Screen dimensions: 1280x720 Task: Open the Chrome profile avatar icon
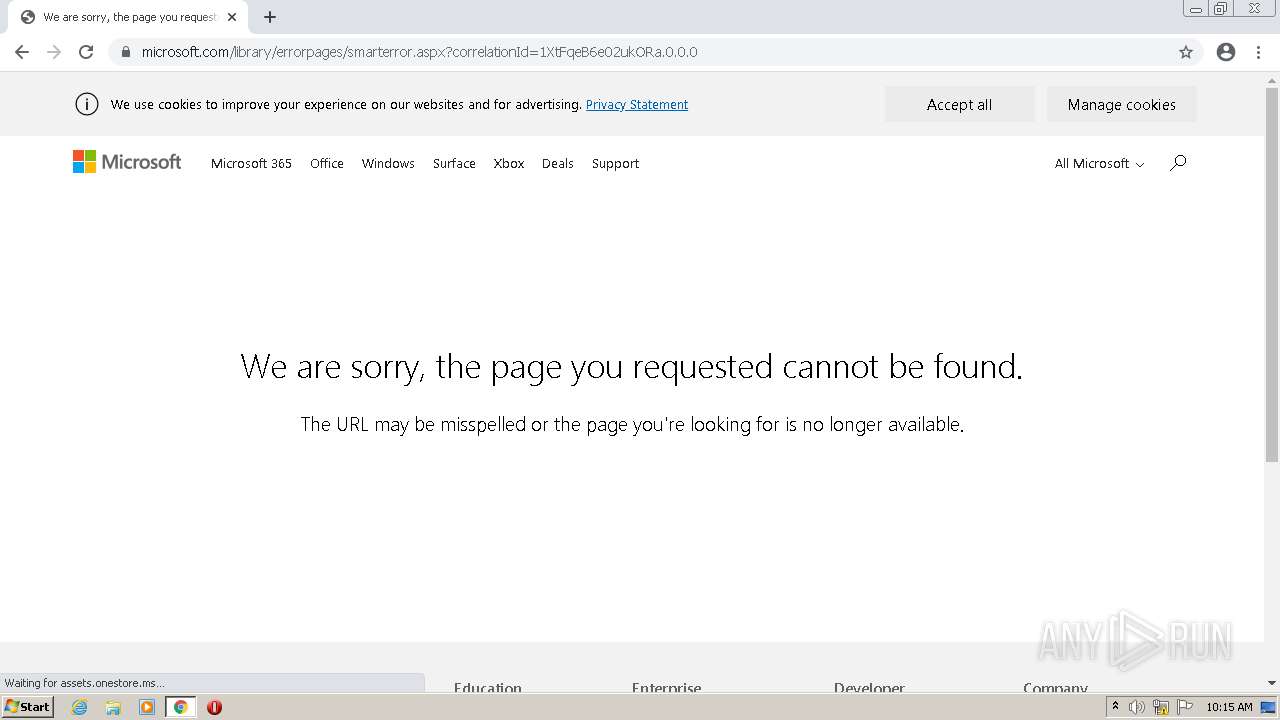(x=1226, y=52)
